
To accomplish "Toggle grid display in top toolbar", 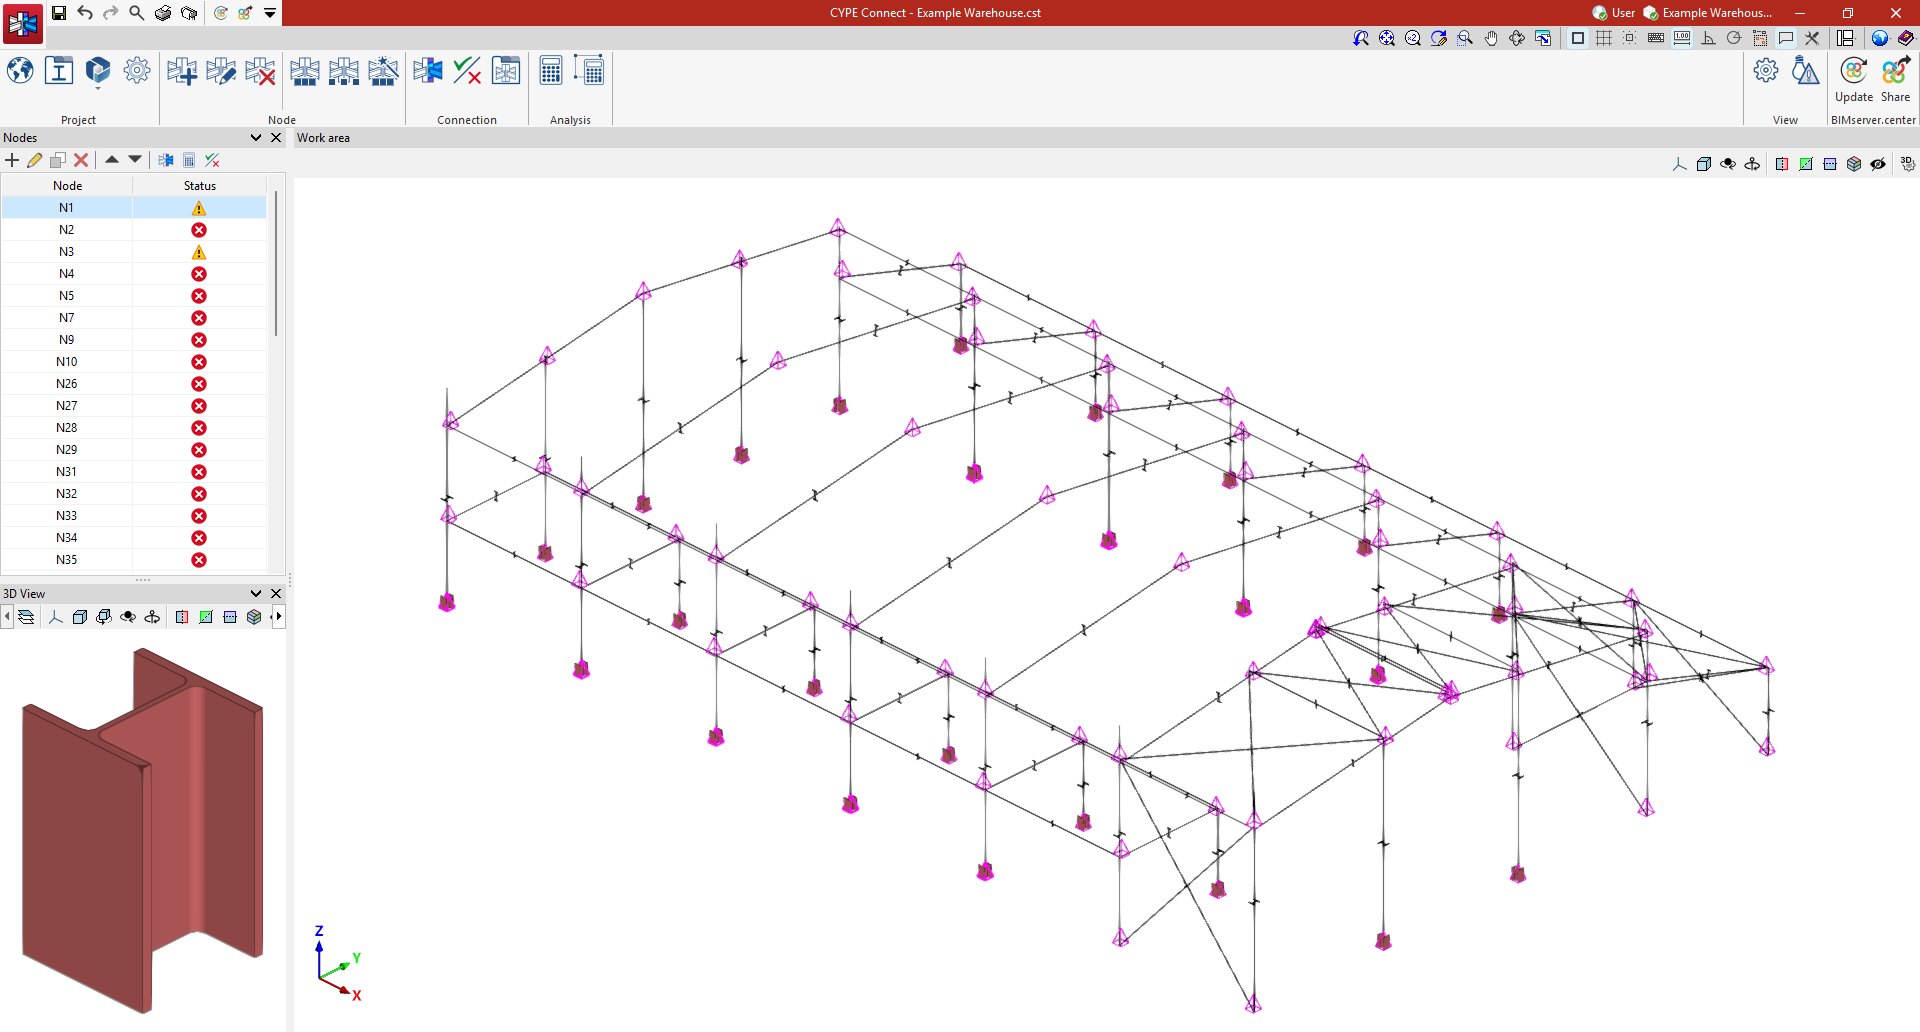I will tap(1604, 38).
